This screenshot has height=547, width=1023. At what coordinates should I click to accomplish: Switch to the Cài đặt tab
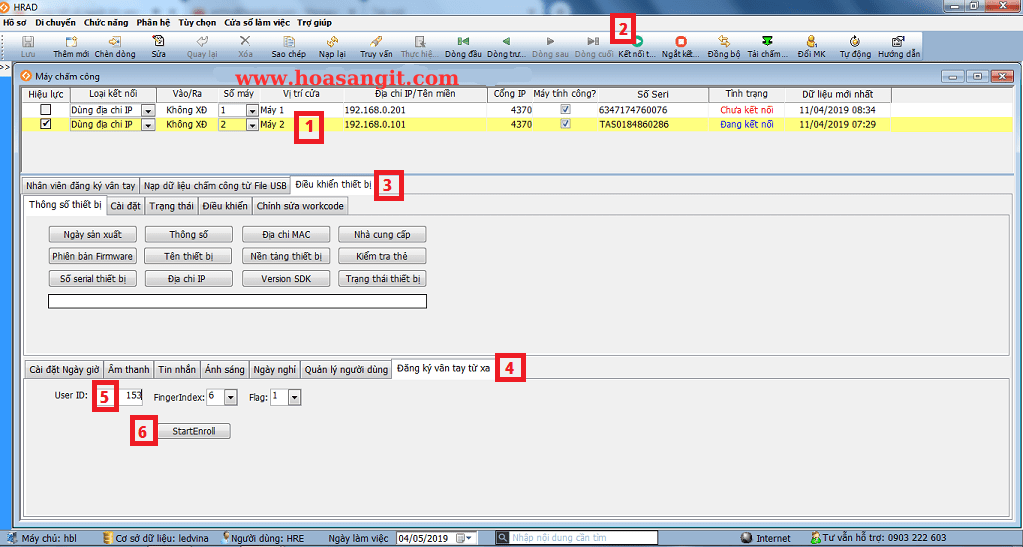coord(124,206)
